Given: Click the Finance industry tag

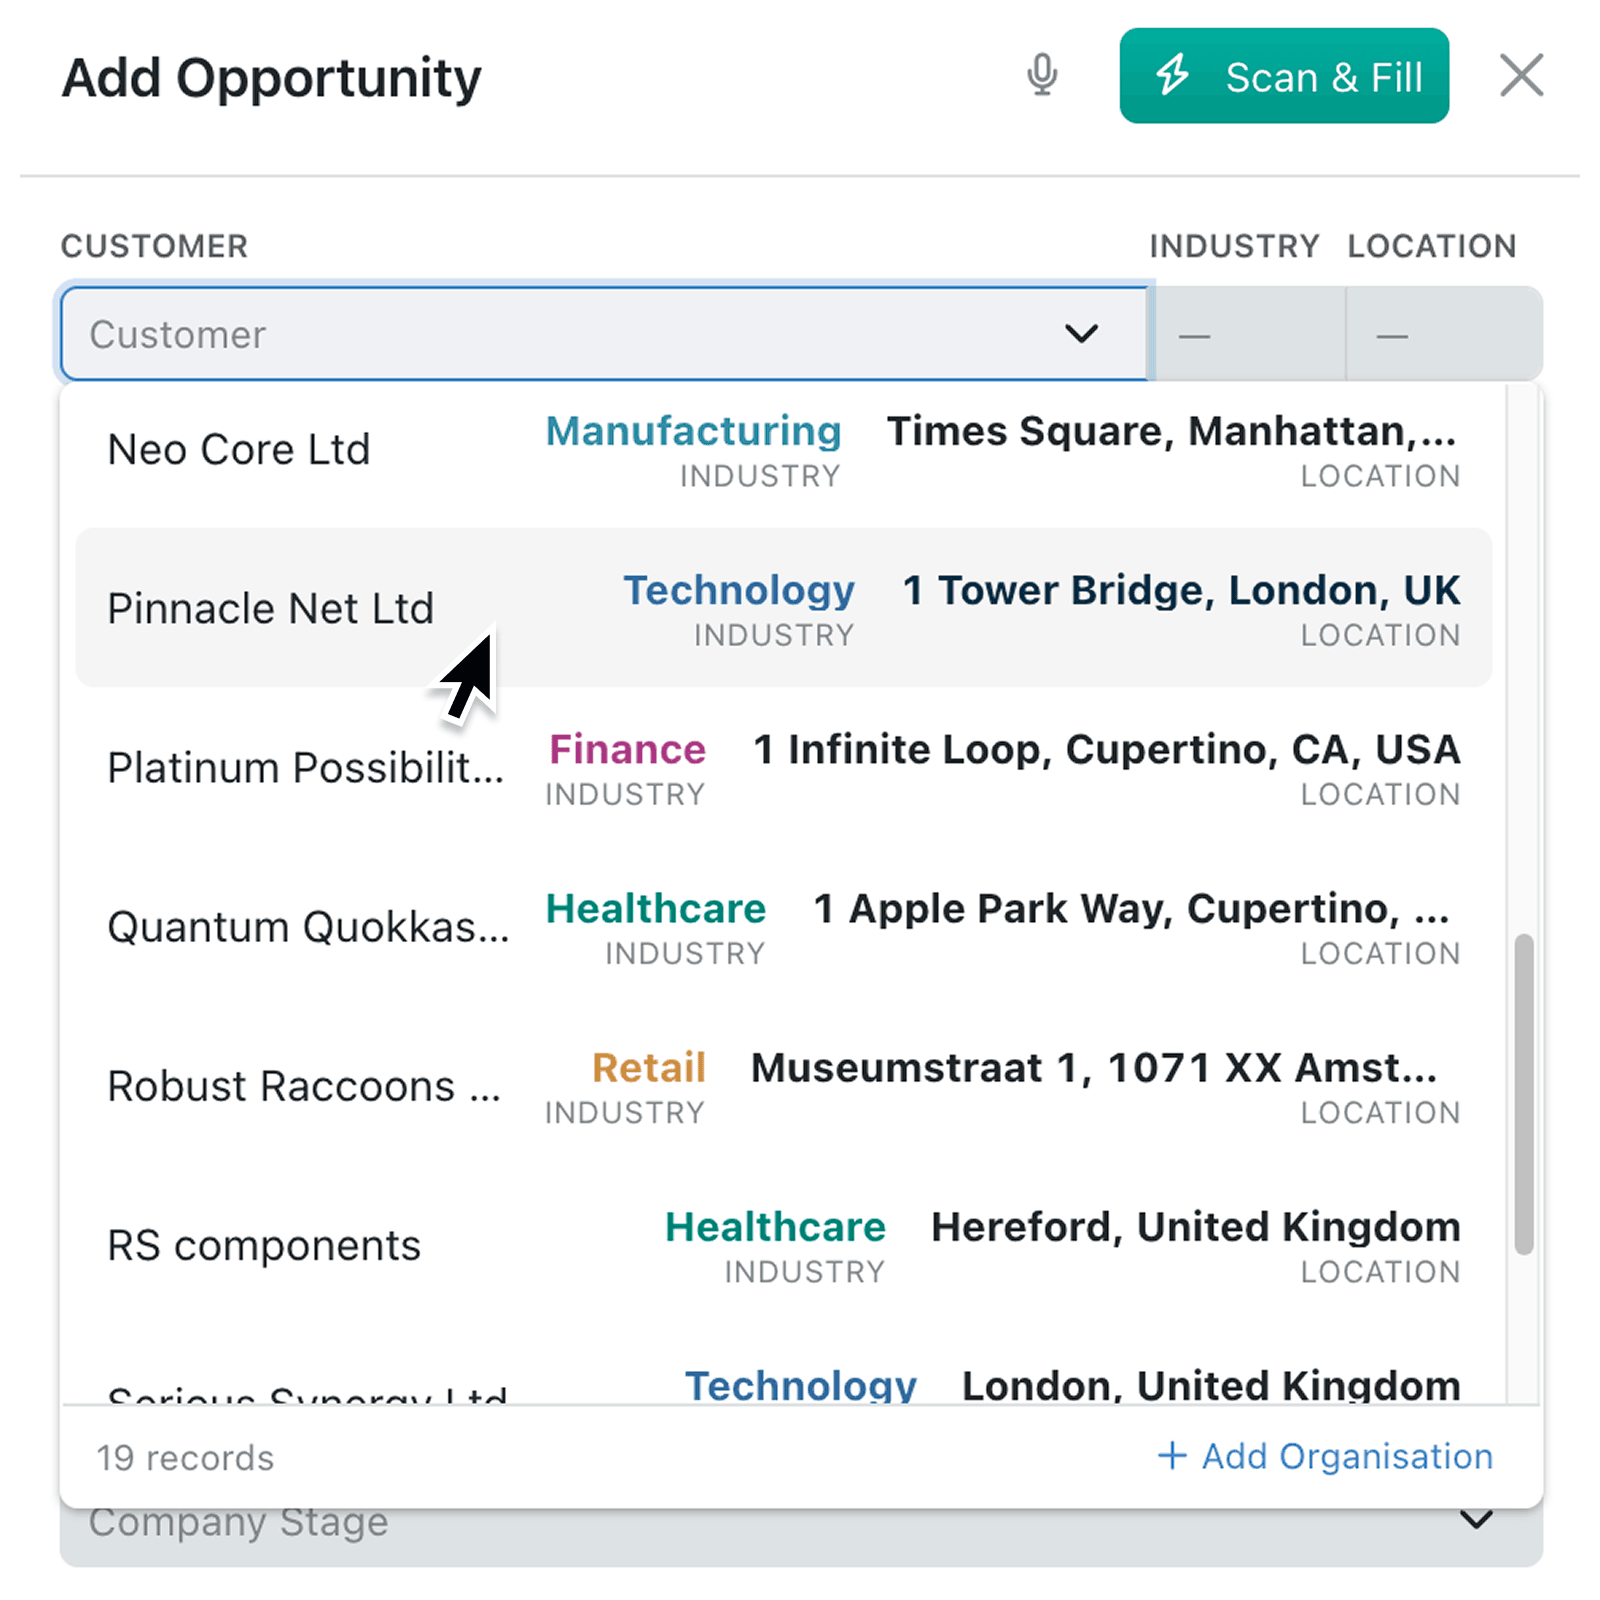Looking at the screenshot, I should 627,749.
